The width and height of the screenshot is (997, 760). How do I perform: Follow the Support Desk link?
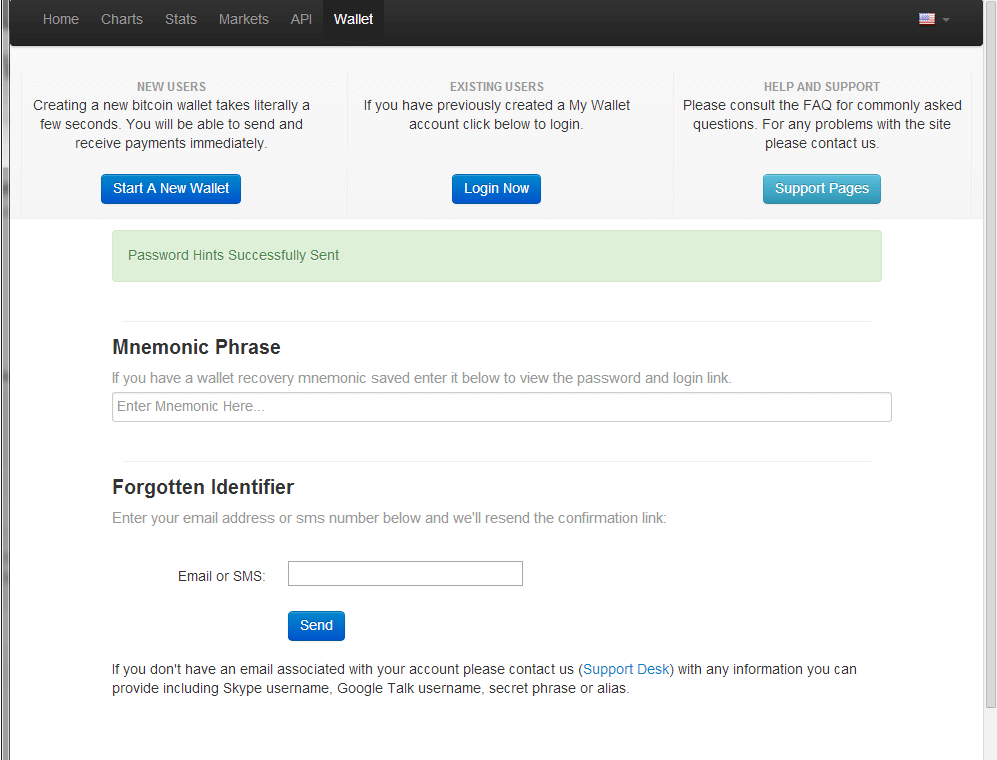coord(626,669)
